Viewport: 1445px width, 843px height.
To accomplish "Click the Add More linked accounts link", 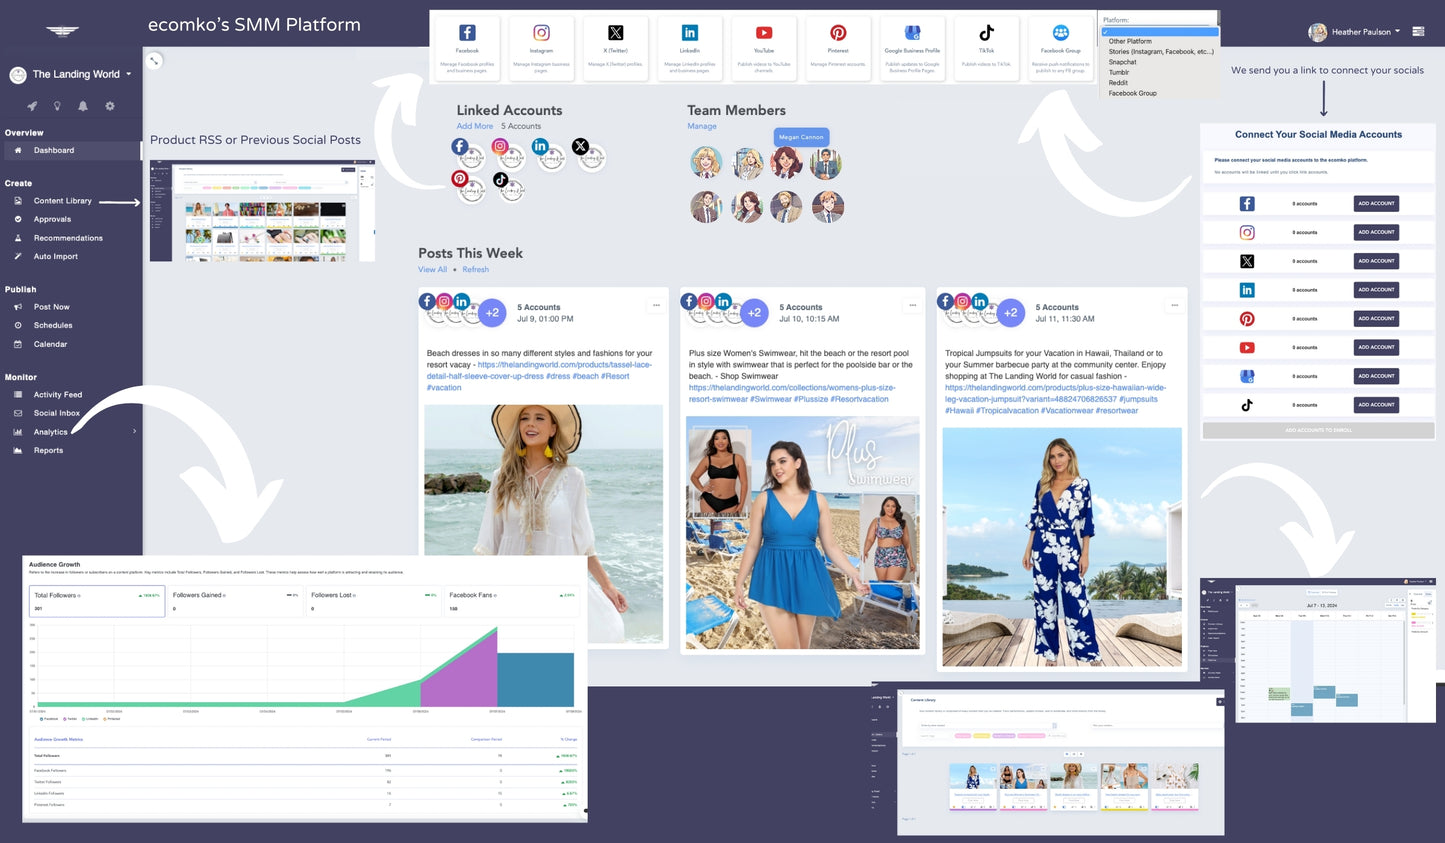I will [475, 127].
